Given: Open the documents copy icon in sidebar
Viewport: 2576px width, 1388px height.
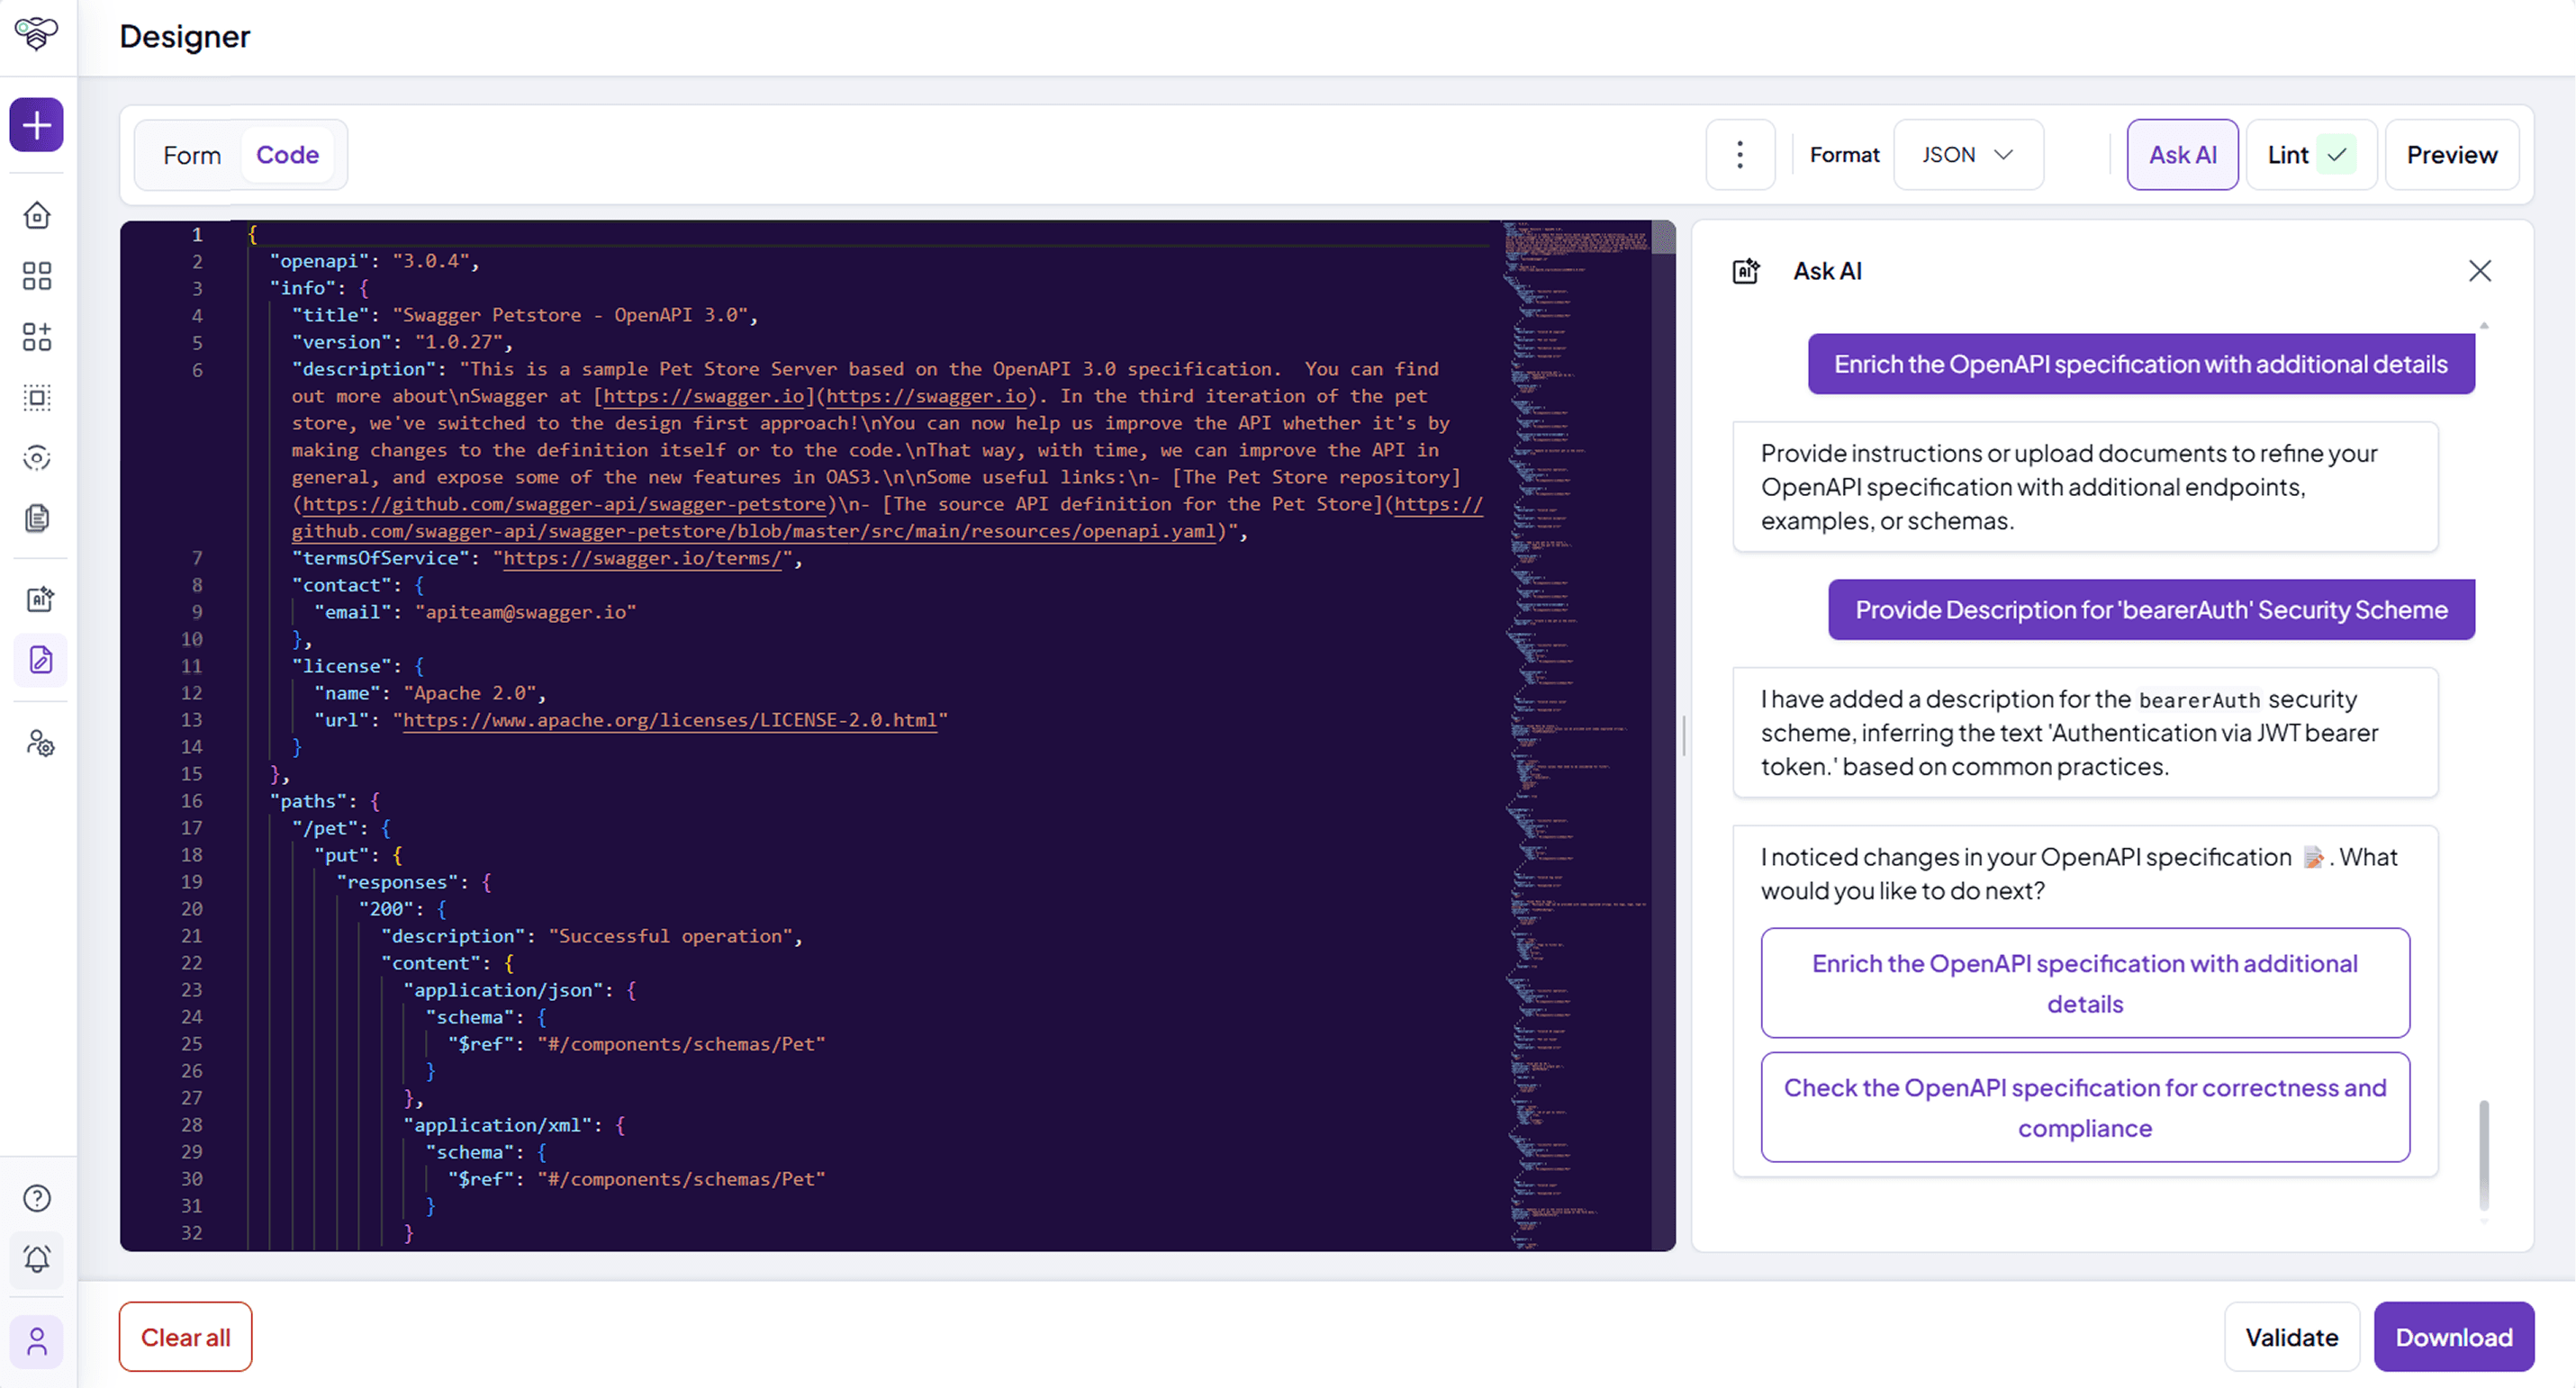Looking at the screenshot, I should pyautogui.click(x=37, y=518).
